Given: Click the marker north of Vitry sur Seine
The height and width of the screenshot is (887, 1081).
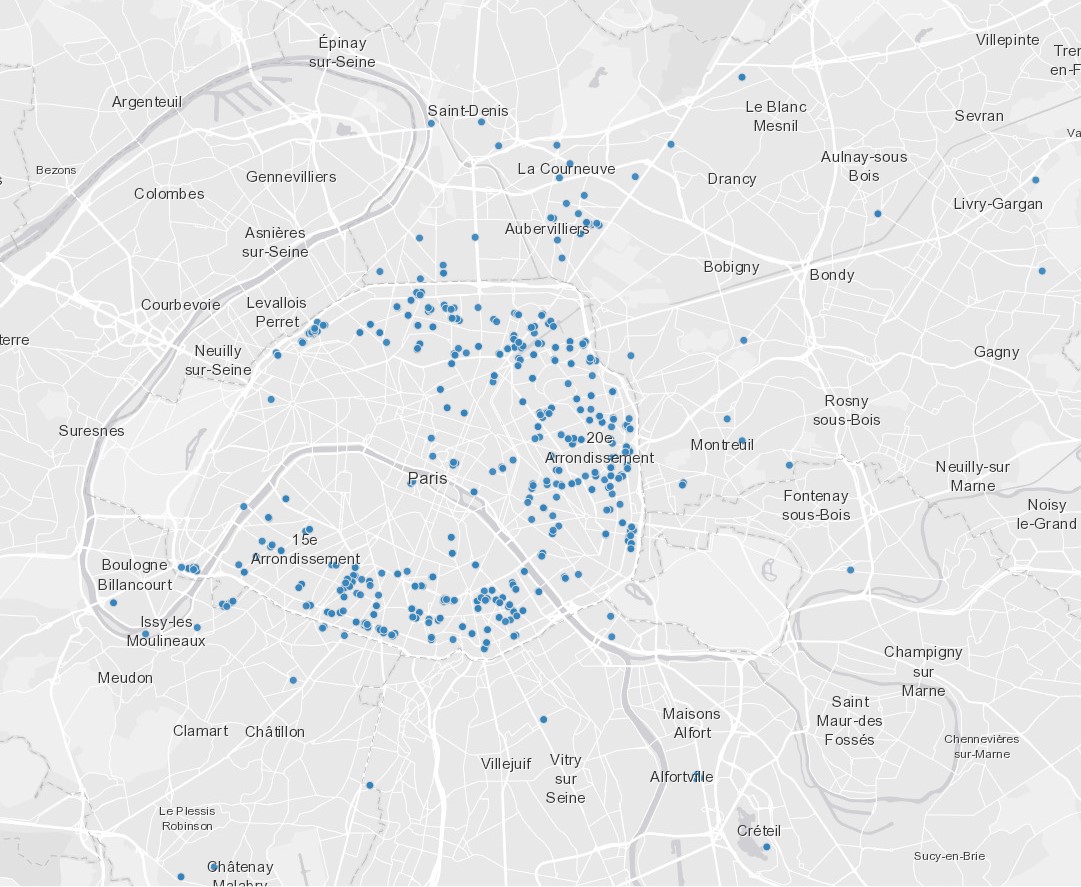Looking at the screenshot, I should click(543, 719).
